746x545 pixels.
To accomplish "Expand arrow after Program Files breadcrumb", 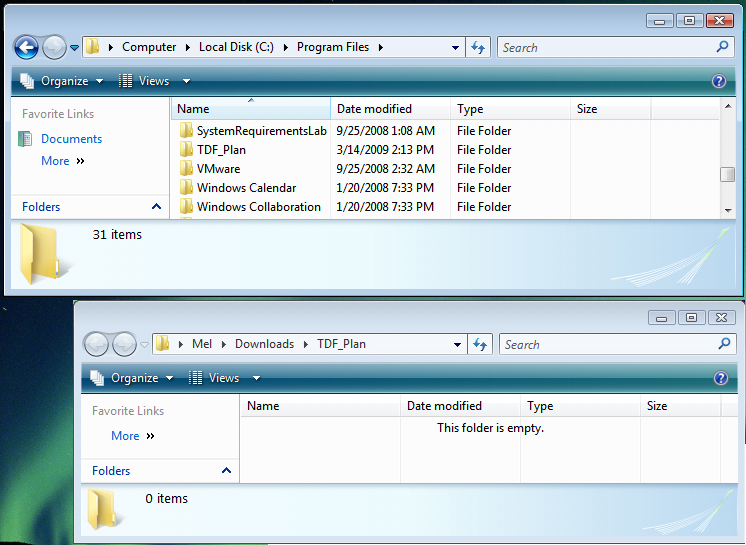I will 381,47.
